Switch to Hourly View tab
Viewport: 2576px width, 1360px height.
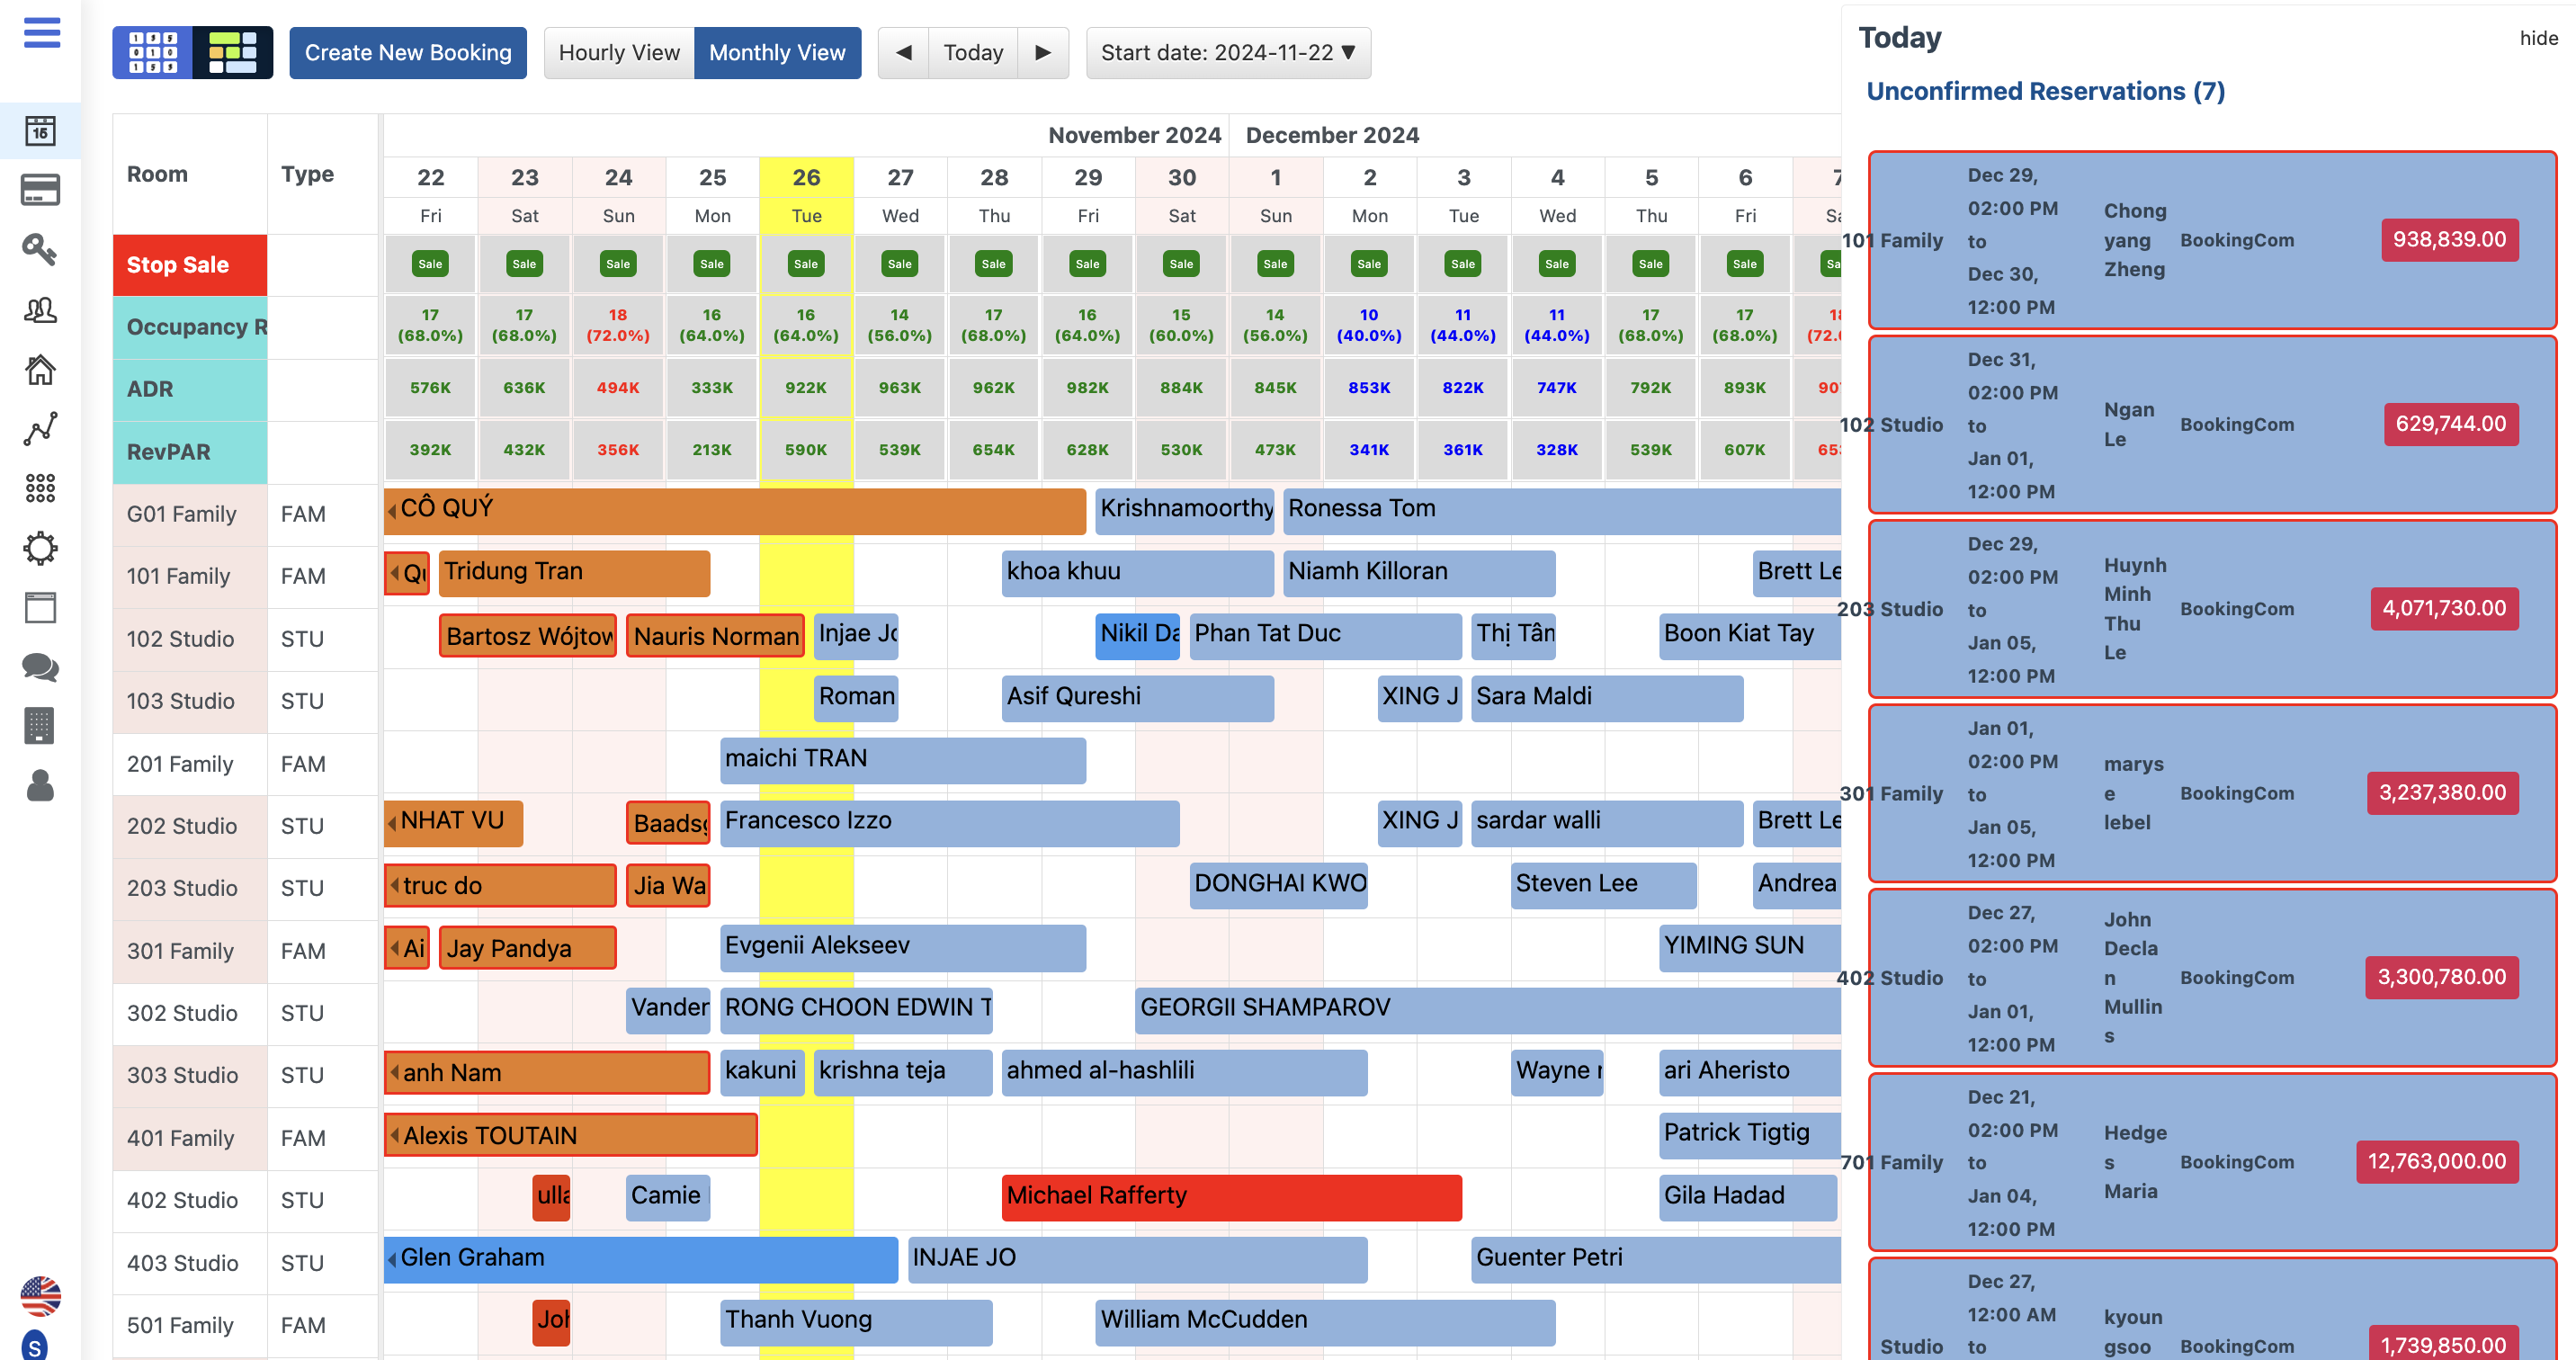point(617,51)
